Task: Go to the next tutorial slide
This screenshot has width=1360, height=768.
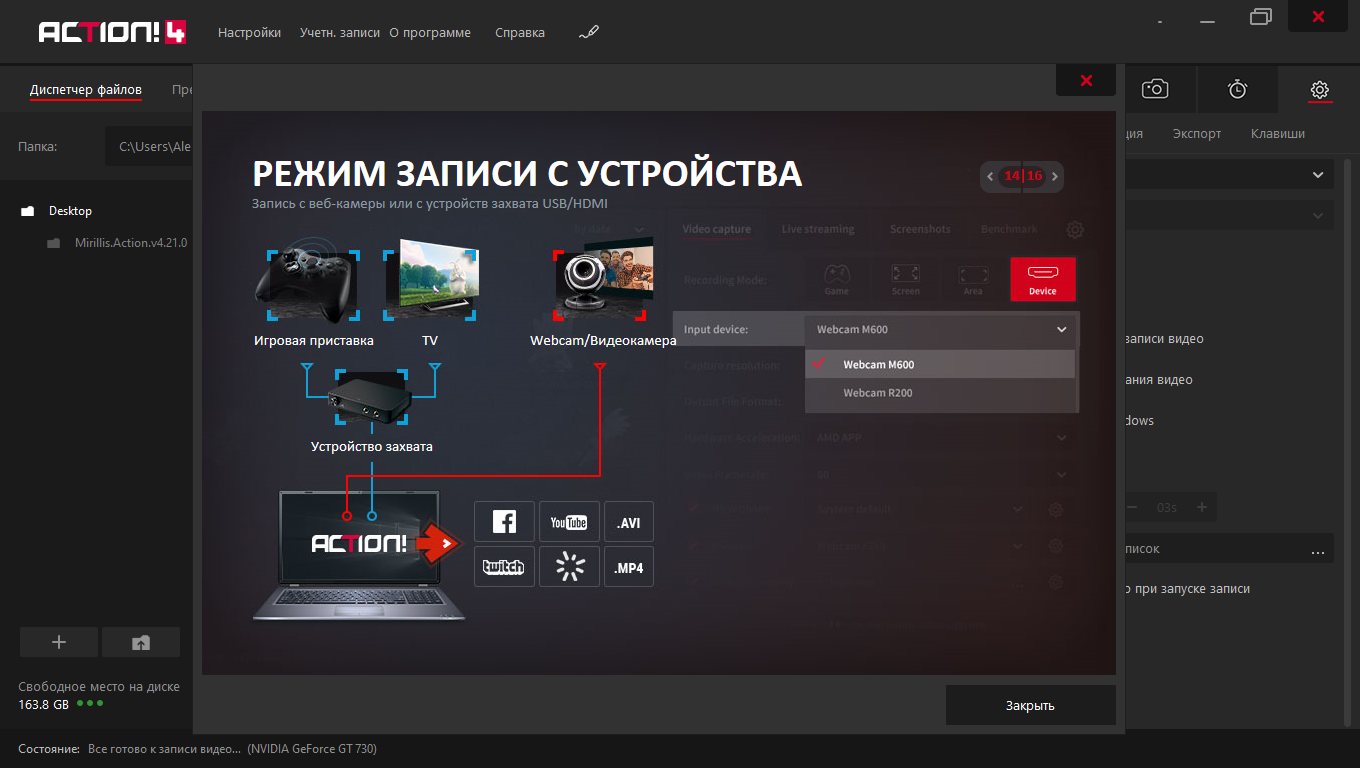Action: [1055, 176]
